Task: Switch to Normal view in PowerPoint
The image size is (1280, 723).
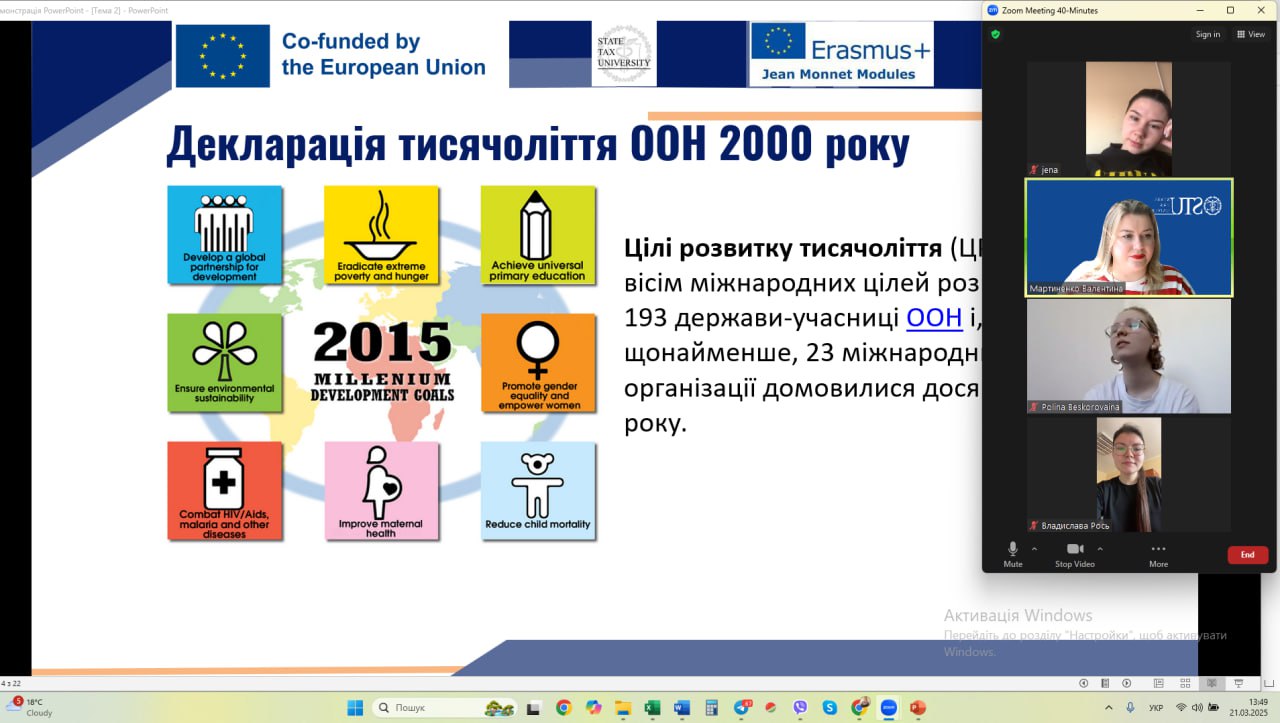Action: click(x=1158, y=683)
